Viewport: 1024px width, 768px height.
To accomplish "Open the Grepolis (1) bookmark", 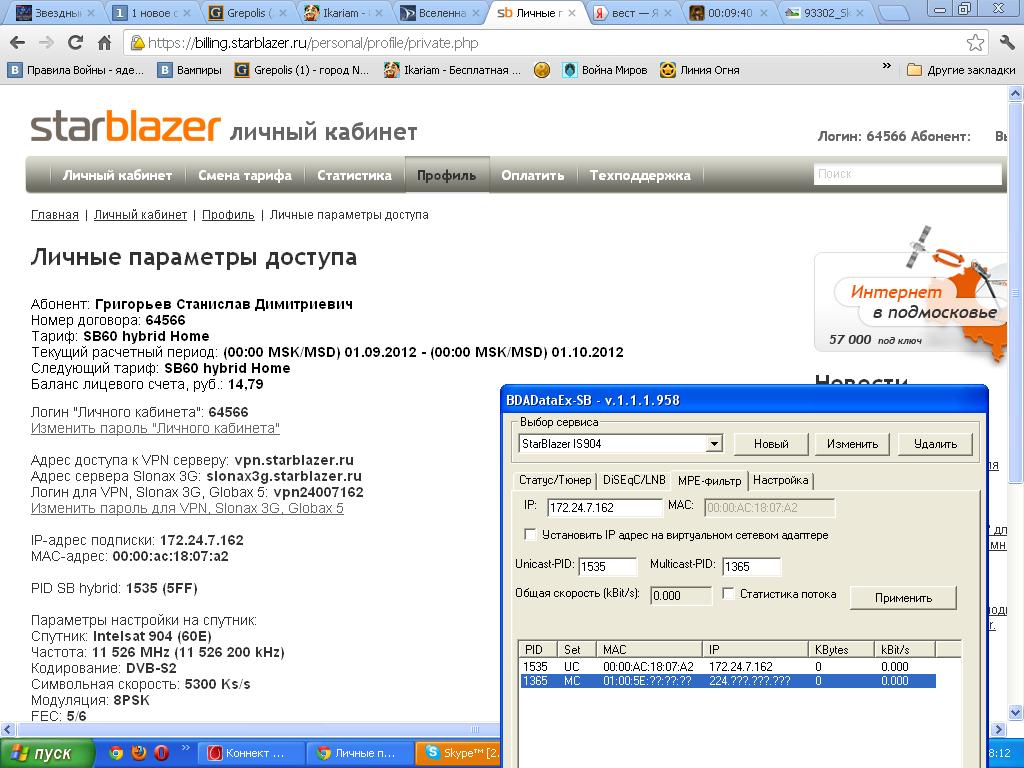I will point(302,70).
